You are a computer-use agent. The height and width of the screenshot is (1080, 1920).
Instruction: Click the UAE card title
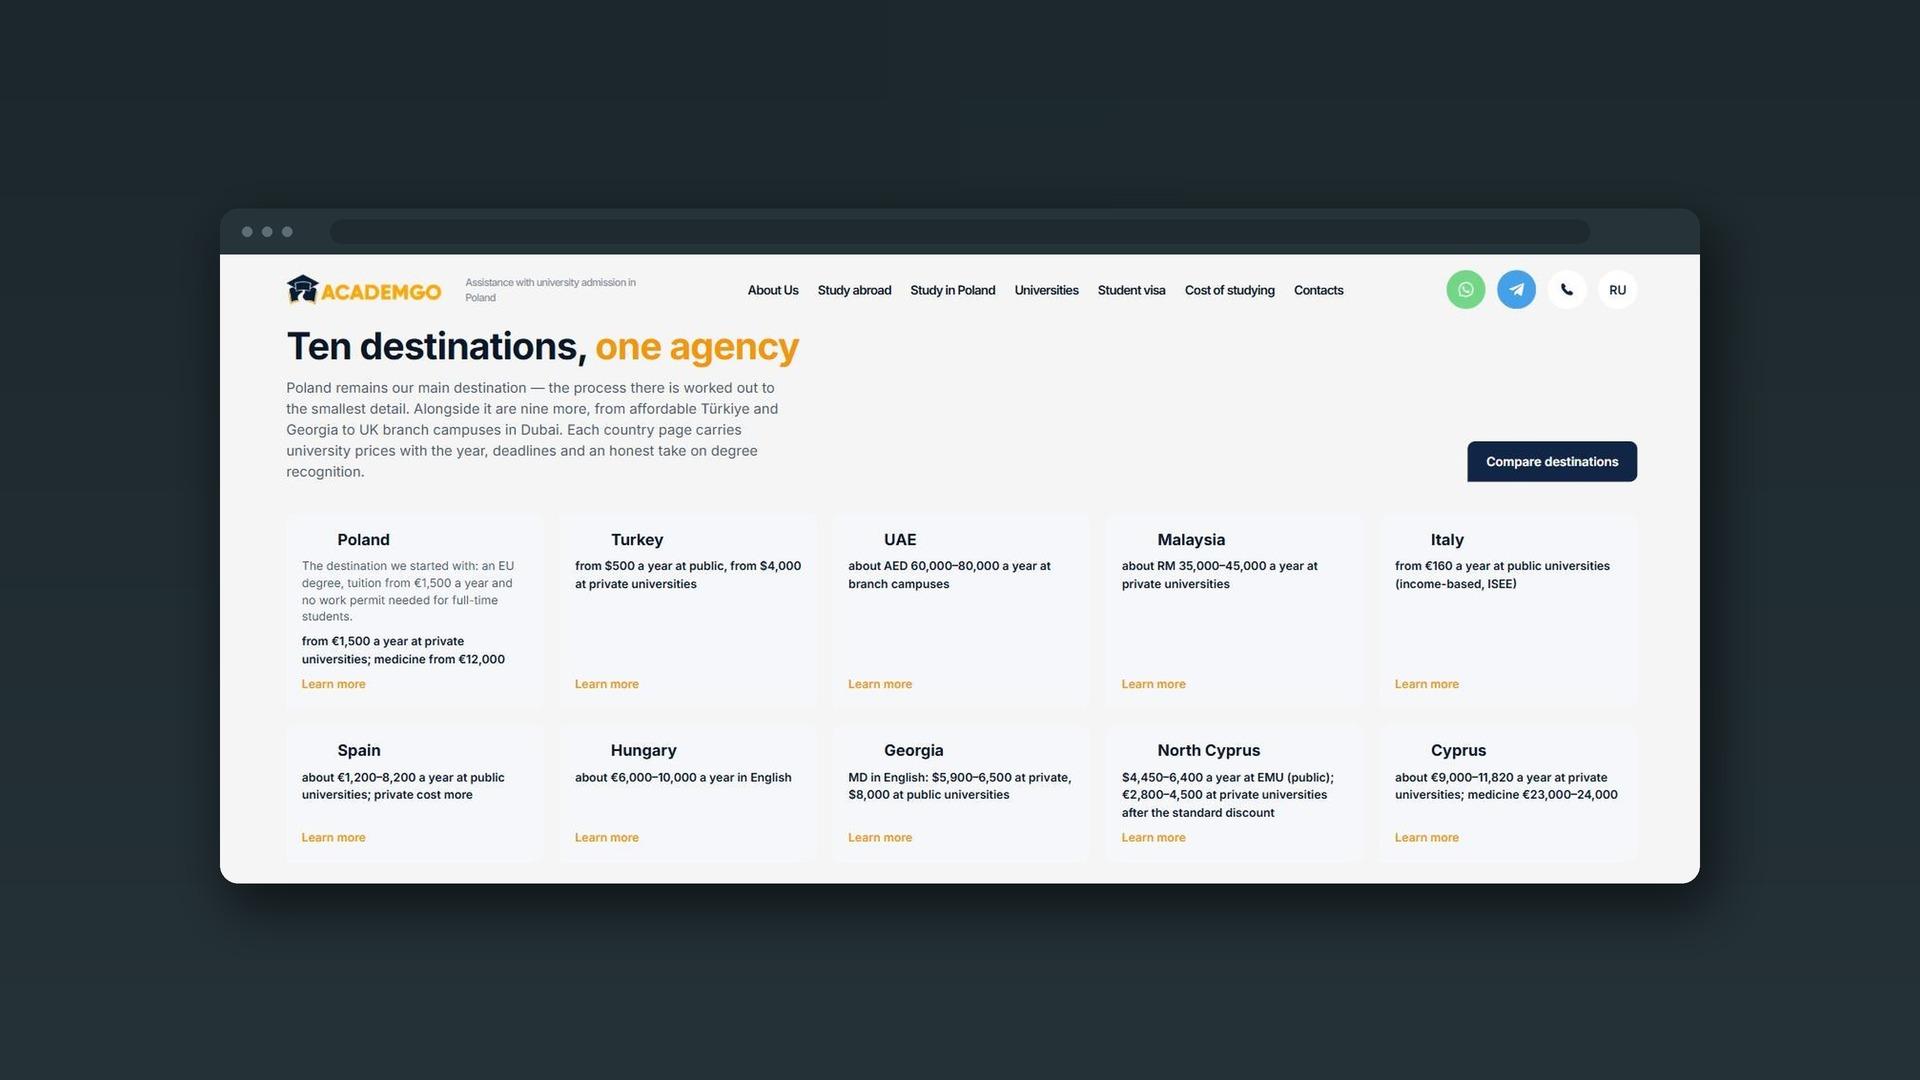[900, 540]
